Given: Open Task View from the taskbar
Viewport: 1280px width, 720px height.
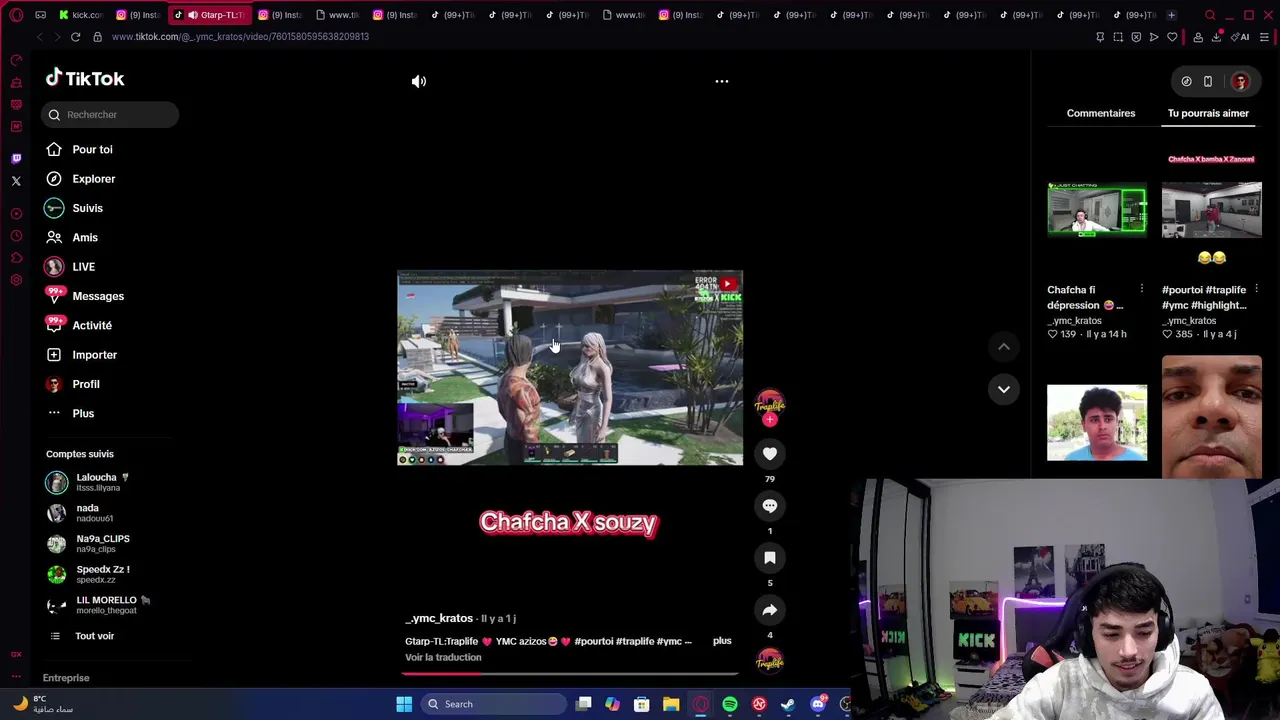Looking at the screenshot, I should pos(584,704).
